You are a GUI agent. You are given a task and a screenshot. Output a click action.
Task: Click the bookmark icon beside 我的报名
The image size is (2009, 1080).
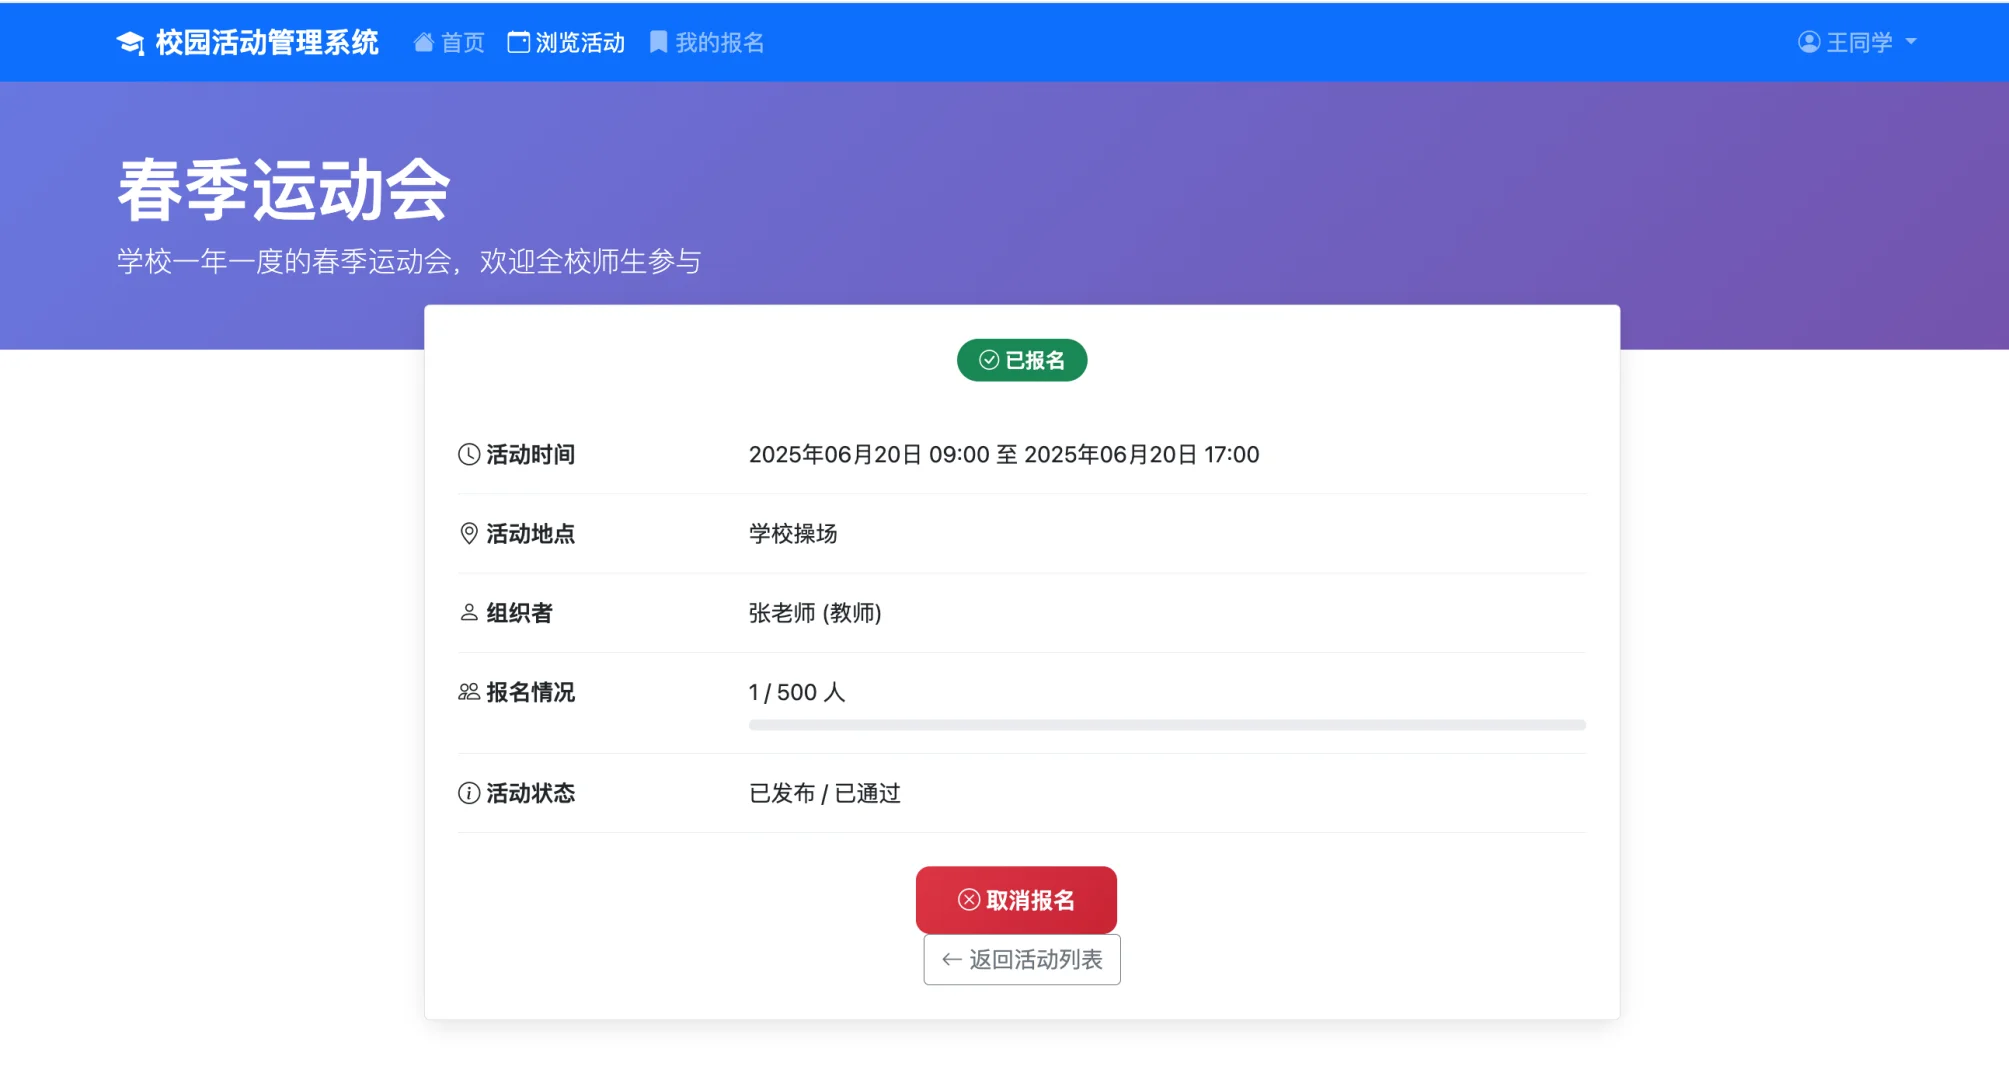coord(657,42)
